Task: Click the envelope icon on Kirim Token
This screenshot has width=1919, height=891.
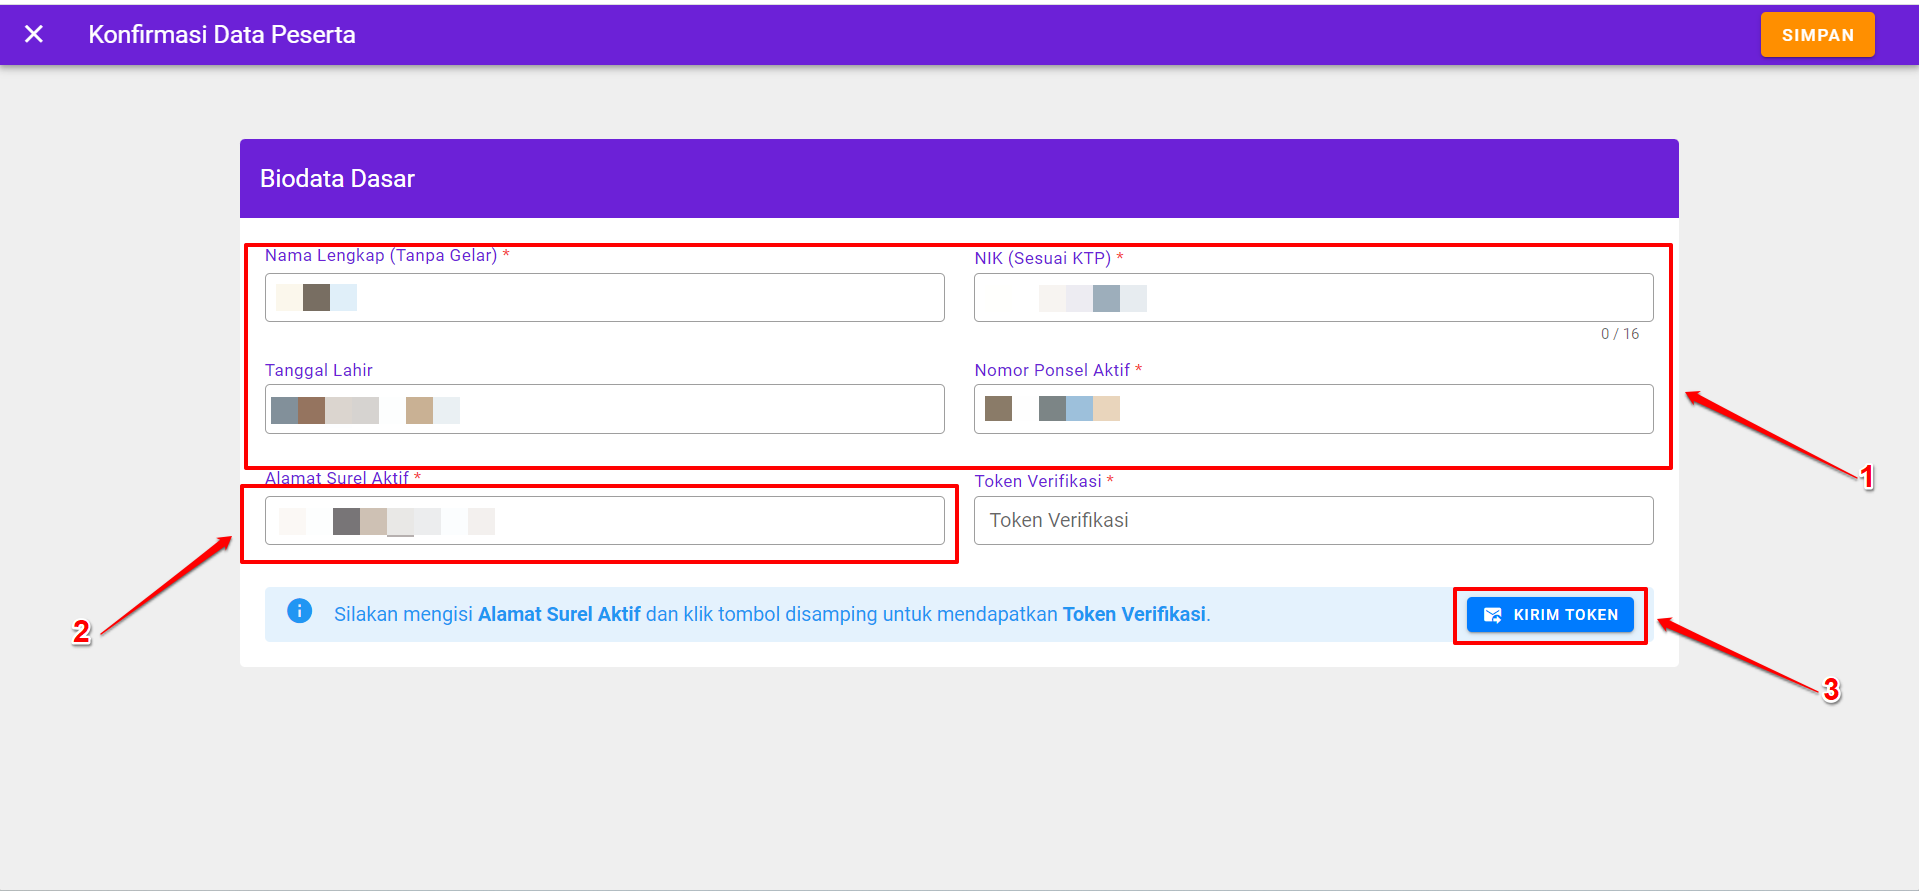Action: (1492, 615)
